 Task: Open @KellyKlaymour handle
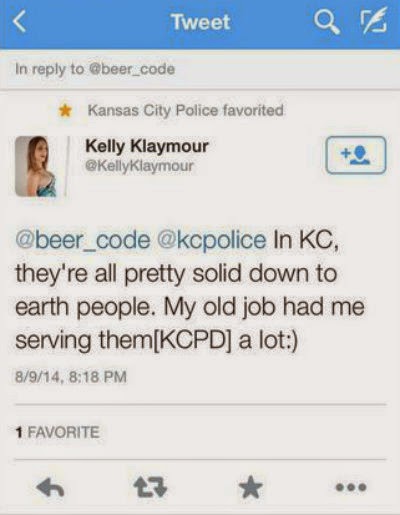(x=140, y=166)
